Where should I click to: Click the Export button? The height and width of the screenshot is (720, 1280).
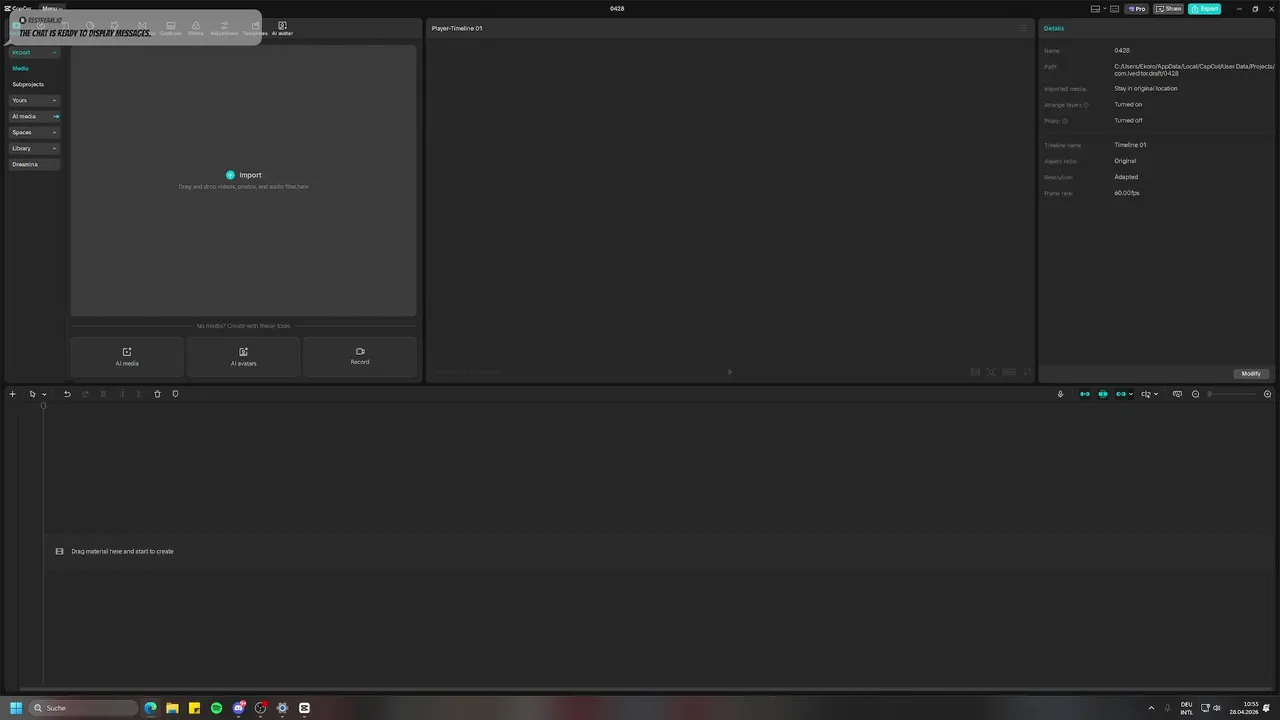(1205, 8)
